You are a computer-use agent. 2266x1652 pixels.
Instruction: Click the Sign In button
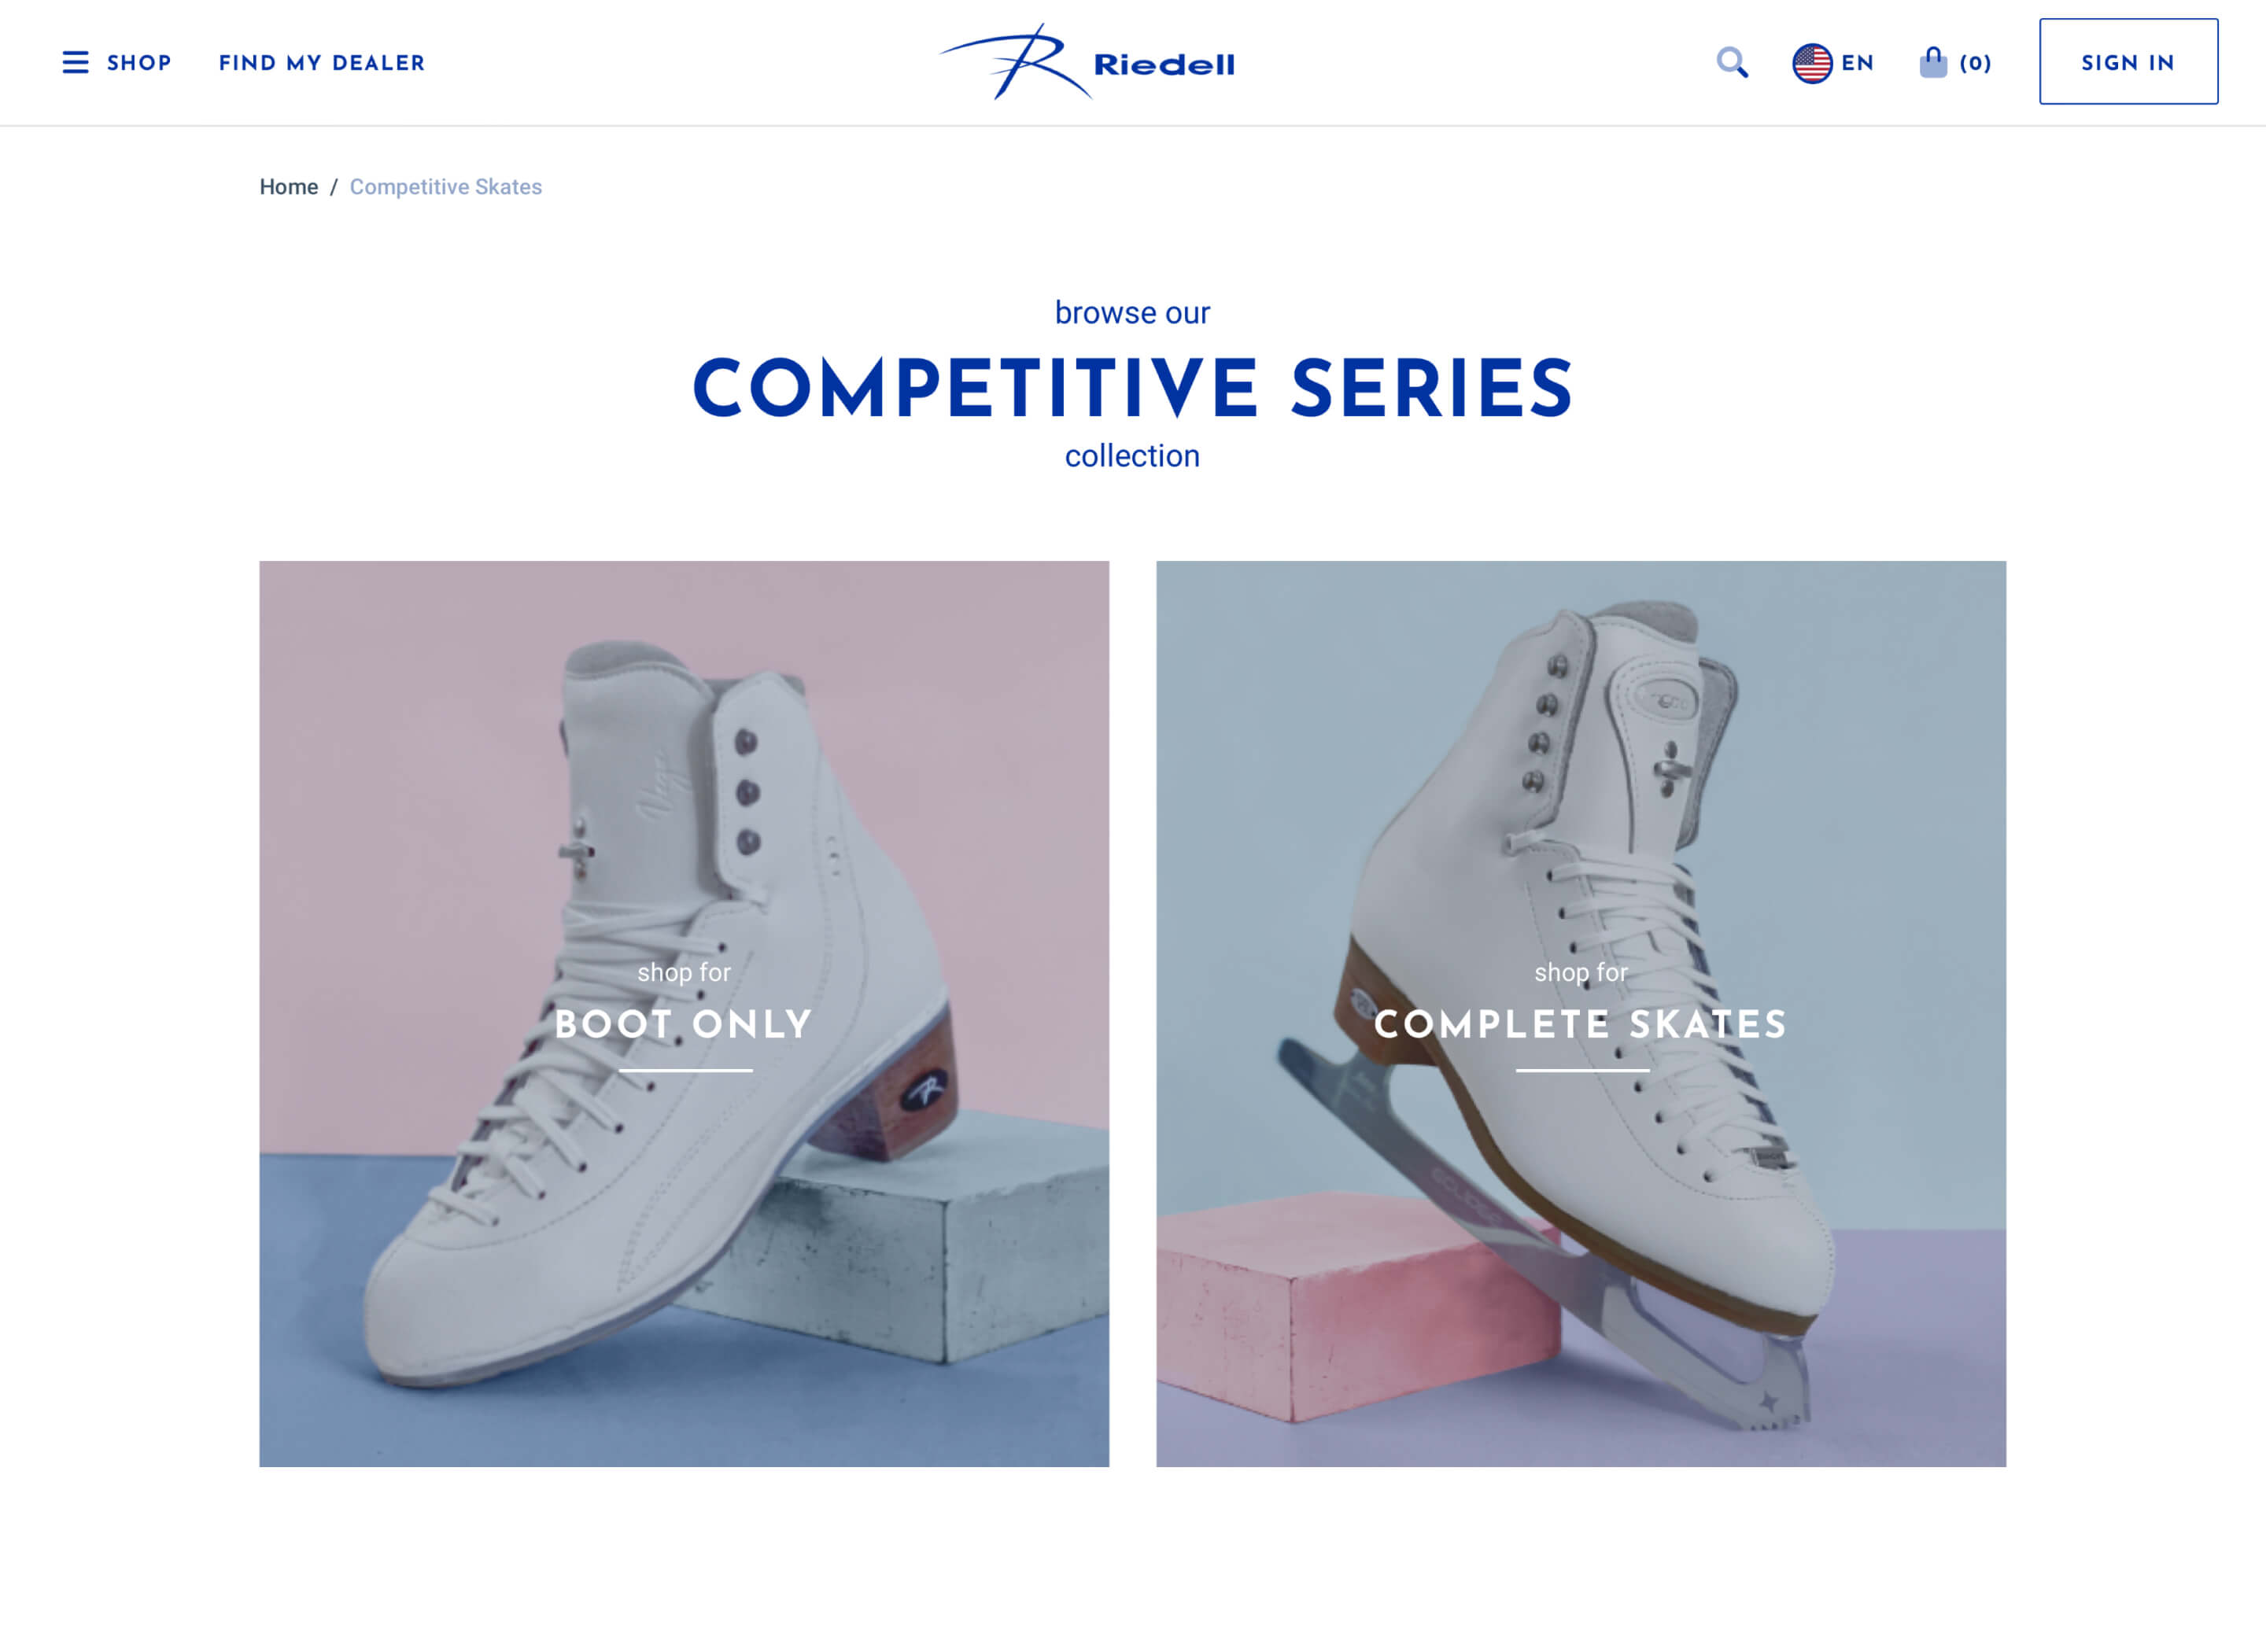2128,61
